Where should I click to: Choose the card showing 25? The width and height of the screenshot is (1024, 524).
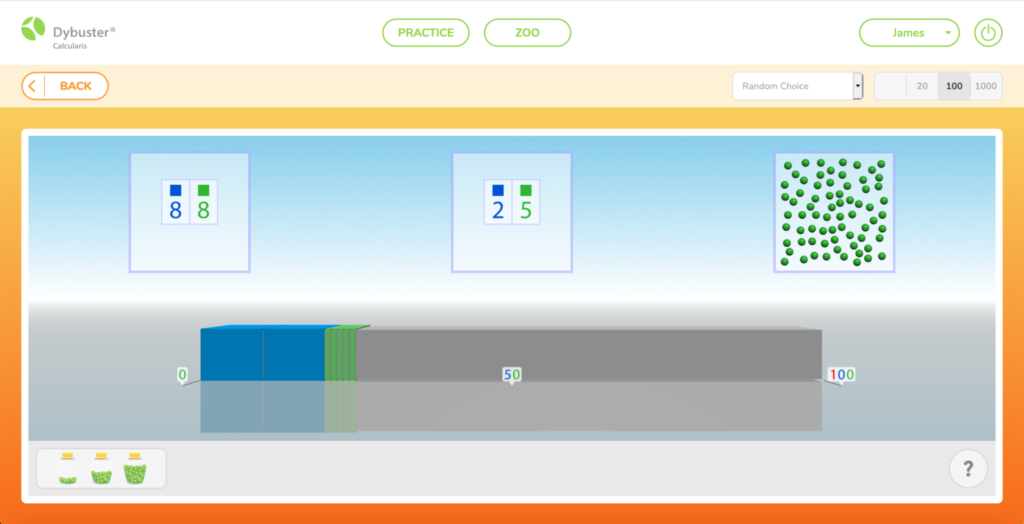(x=512, y=212)
